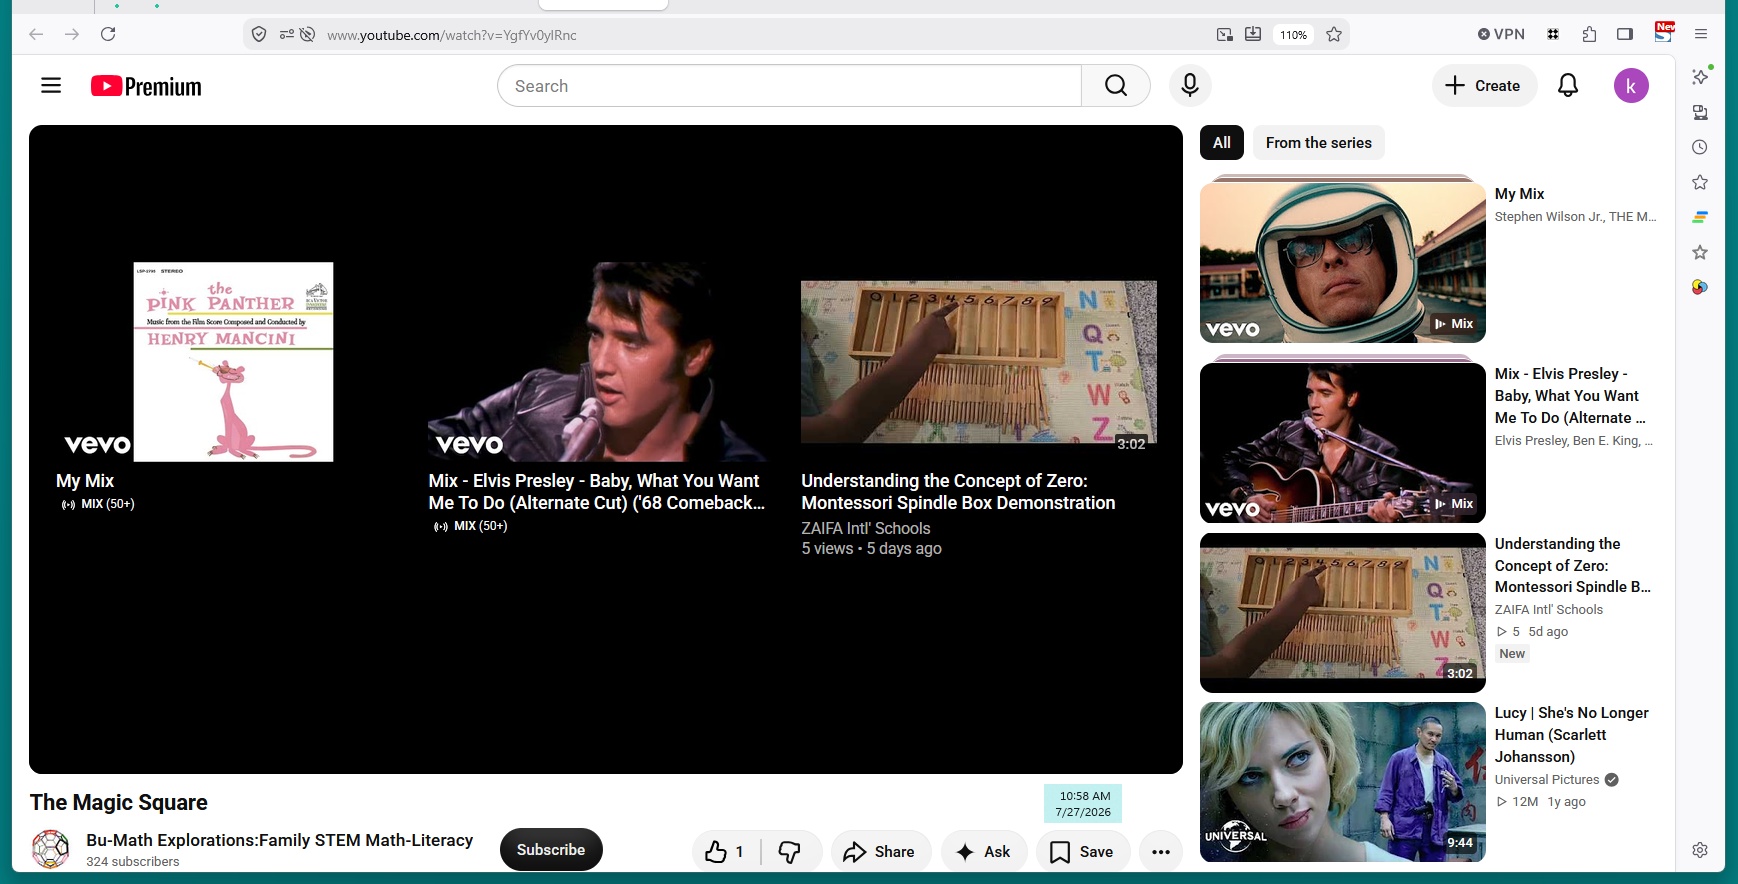The width and height of the screenshot is (1738, 884).
Task: Click the '324 subscribers' count text
Action: (x=133, y=862)
